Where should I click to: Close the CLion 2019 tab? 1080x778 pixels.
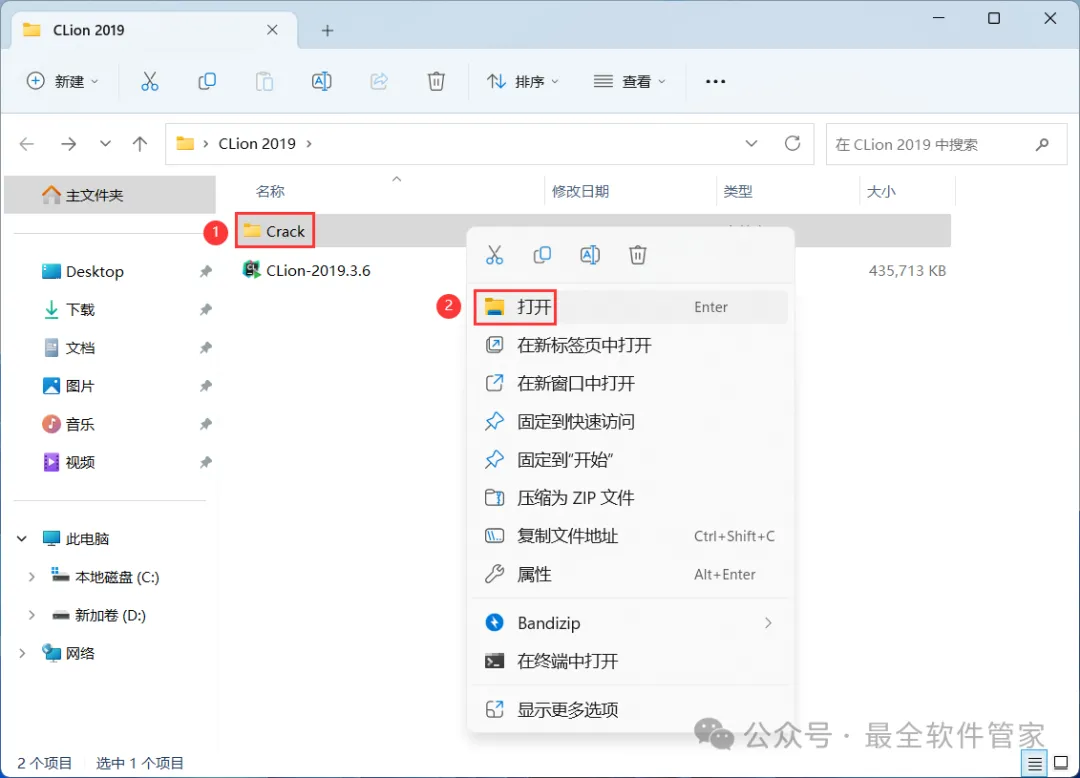(x=272, y=30)
